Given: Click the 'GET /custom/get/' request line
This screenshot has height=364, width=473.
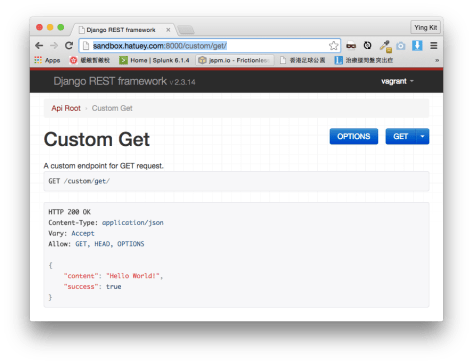Looking at the screenshot, I should tap(79, 181).
